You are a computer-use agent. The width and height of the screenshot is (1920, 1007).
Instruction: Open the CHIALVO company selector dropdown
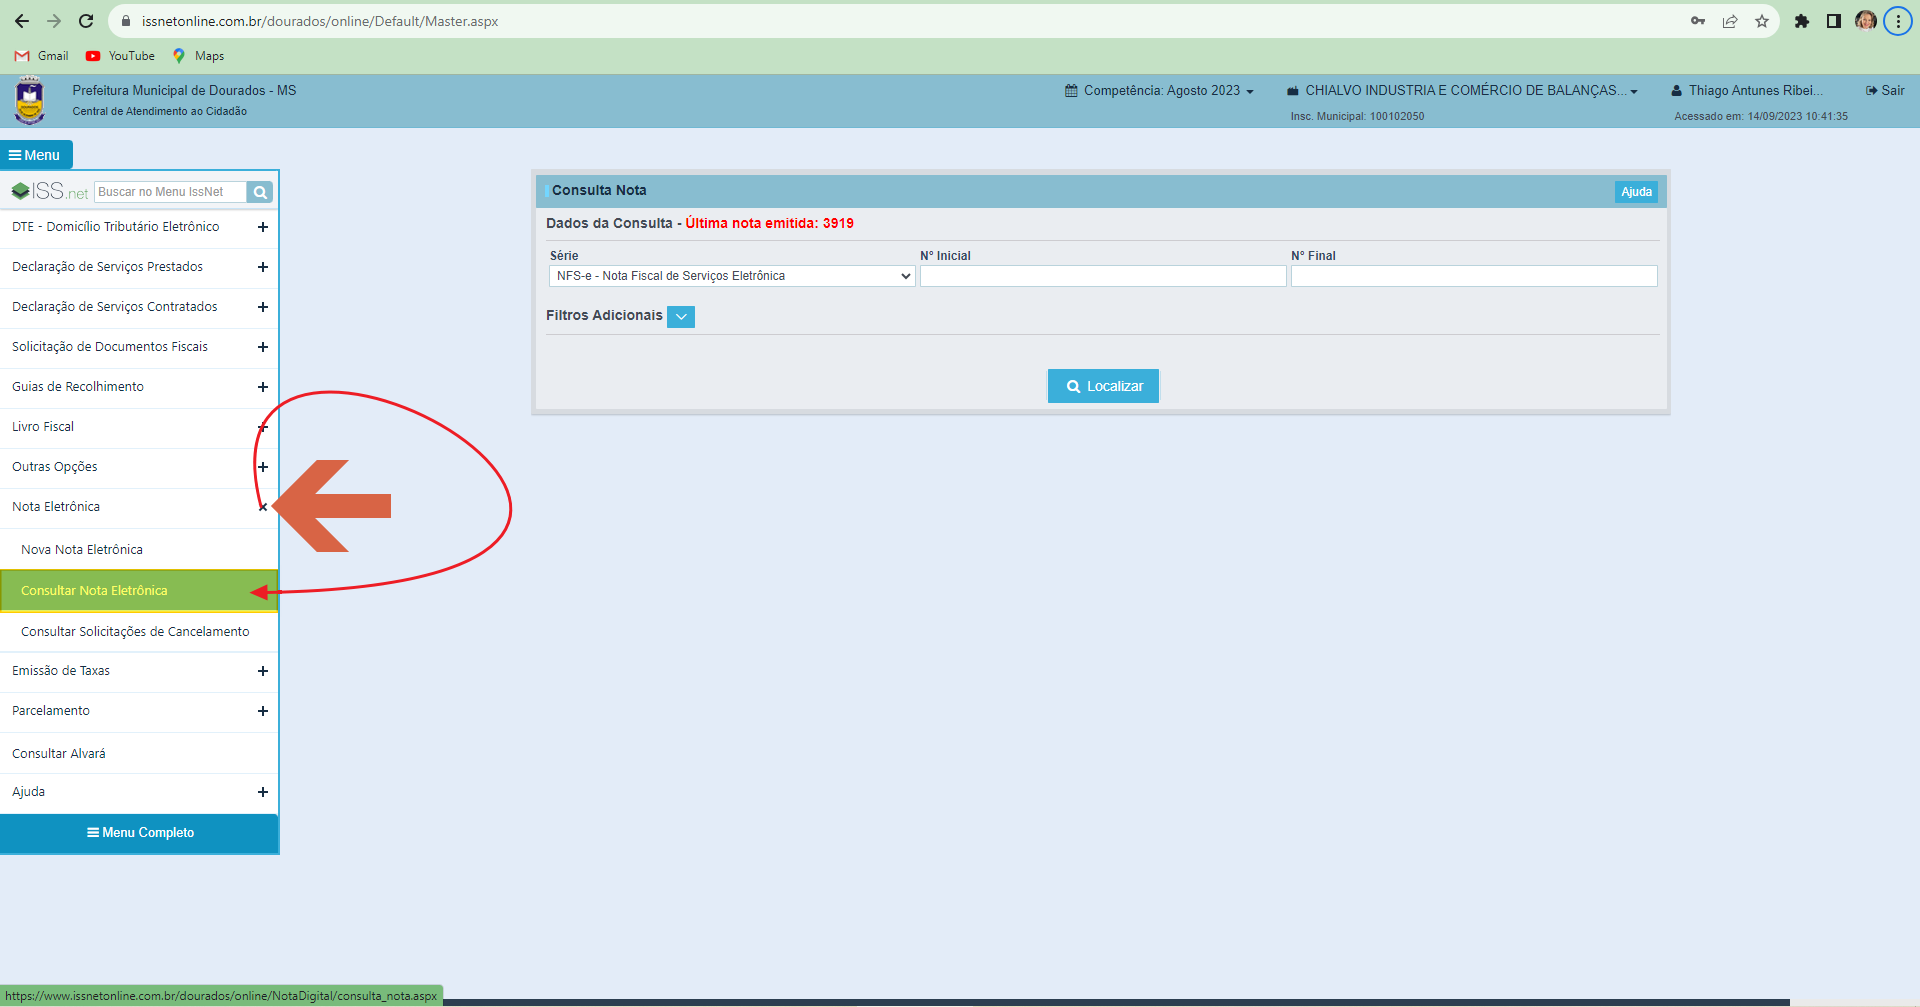[1462, 90]
